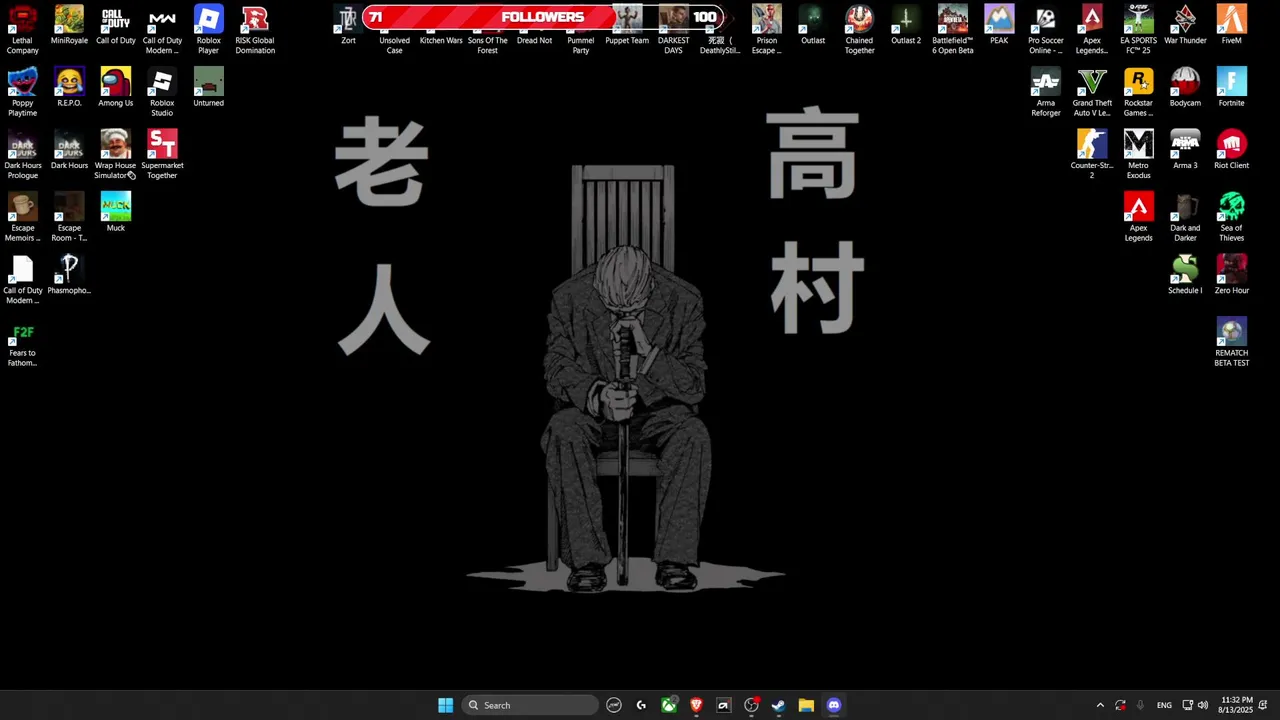Click the taskbar Search box
Screen dimensions: 1280x720
(x=530, y=705)
